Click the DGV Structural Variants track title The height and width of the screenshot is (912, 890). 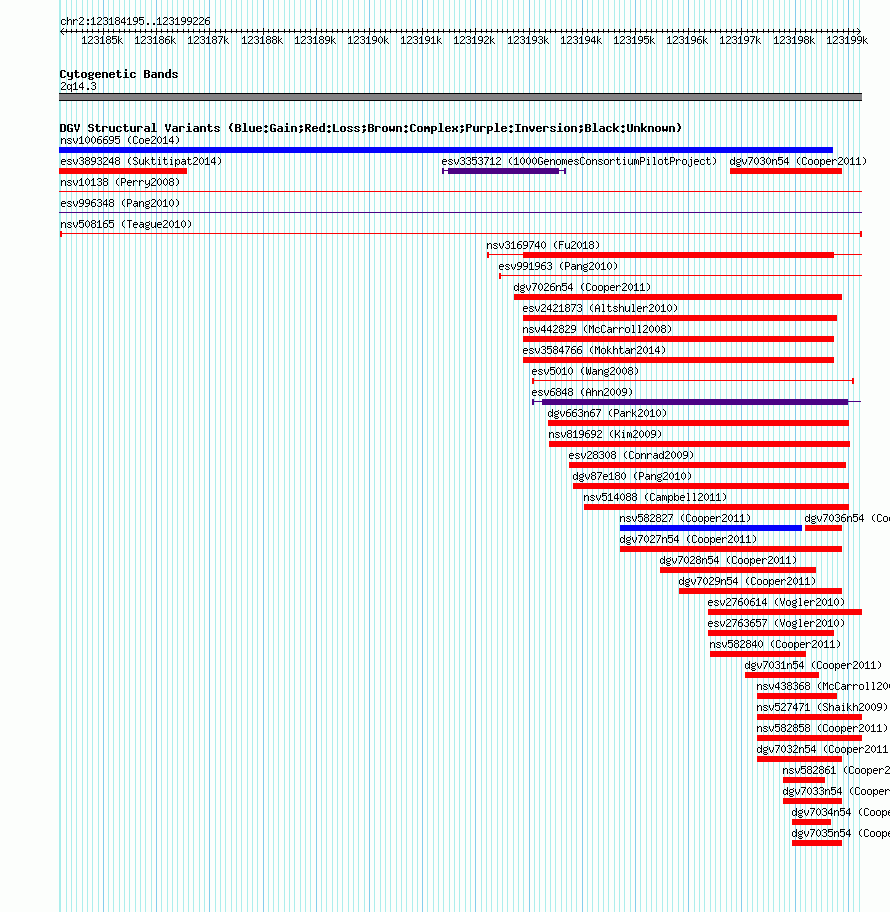[x=371, y=127]
